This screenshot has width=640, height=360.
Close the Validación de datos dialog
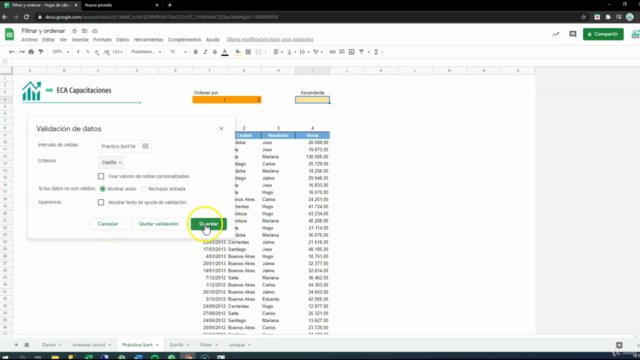(x=221, y=129)
